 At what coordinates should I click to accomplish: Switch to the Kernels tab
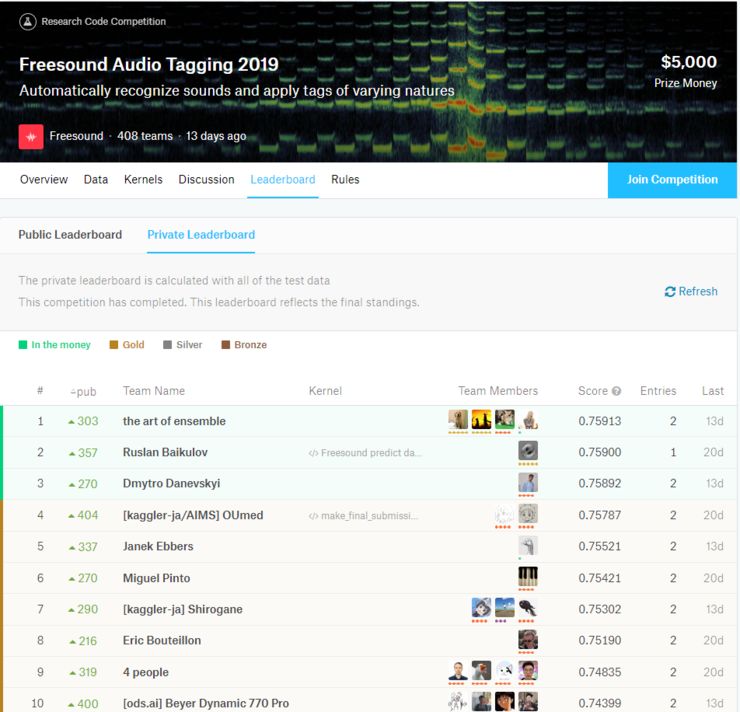(143, 179)
